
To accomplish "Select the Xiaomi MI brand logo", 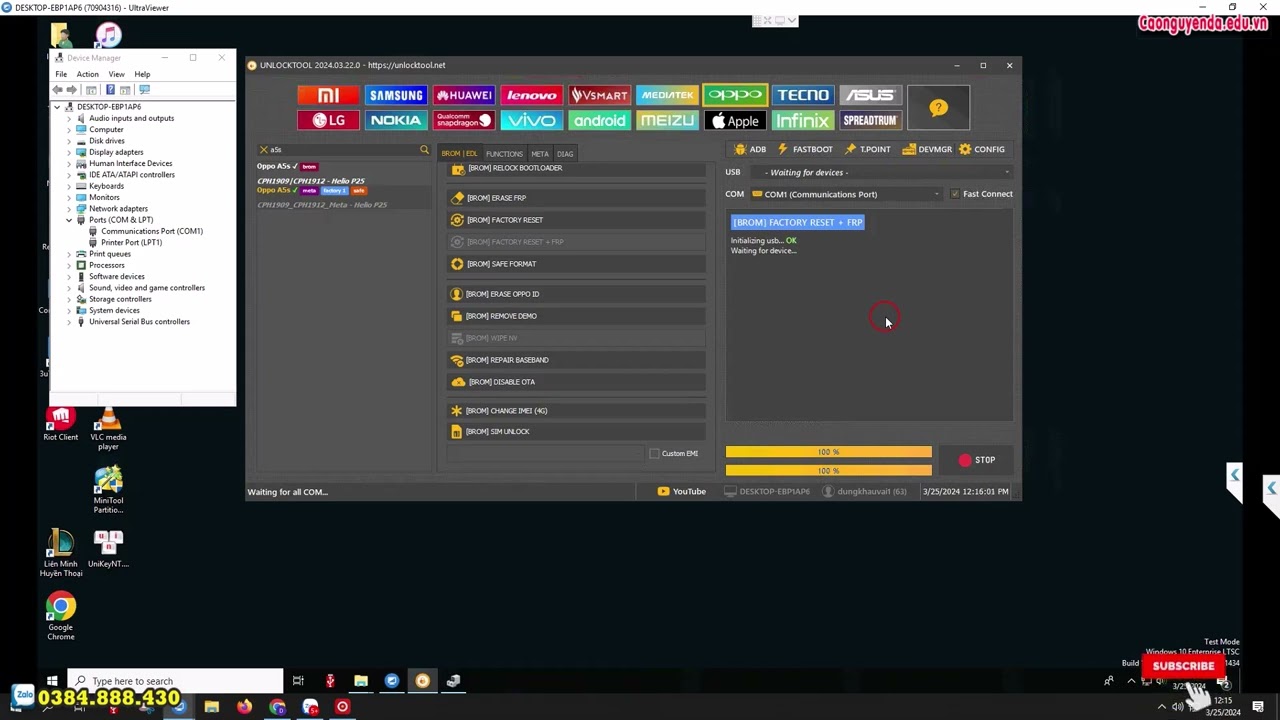I will click(x=328, y=95).
